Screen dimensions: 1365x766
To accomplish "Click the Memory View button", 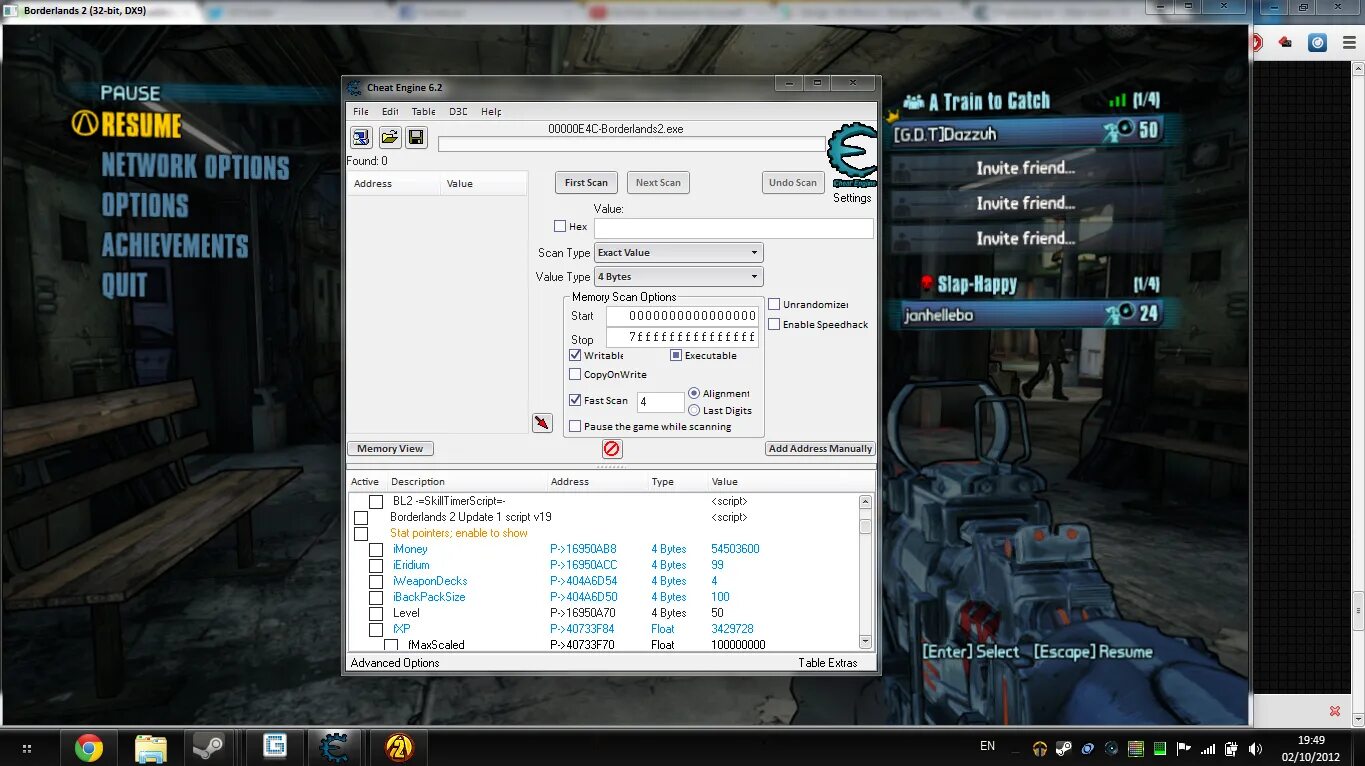I will (390, 448).
